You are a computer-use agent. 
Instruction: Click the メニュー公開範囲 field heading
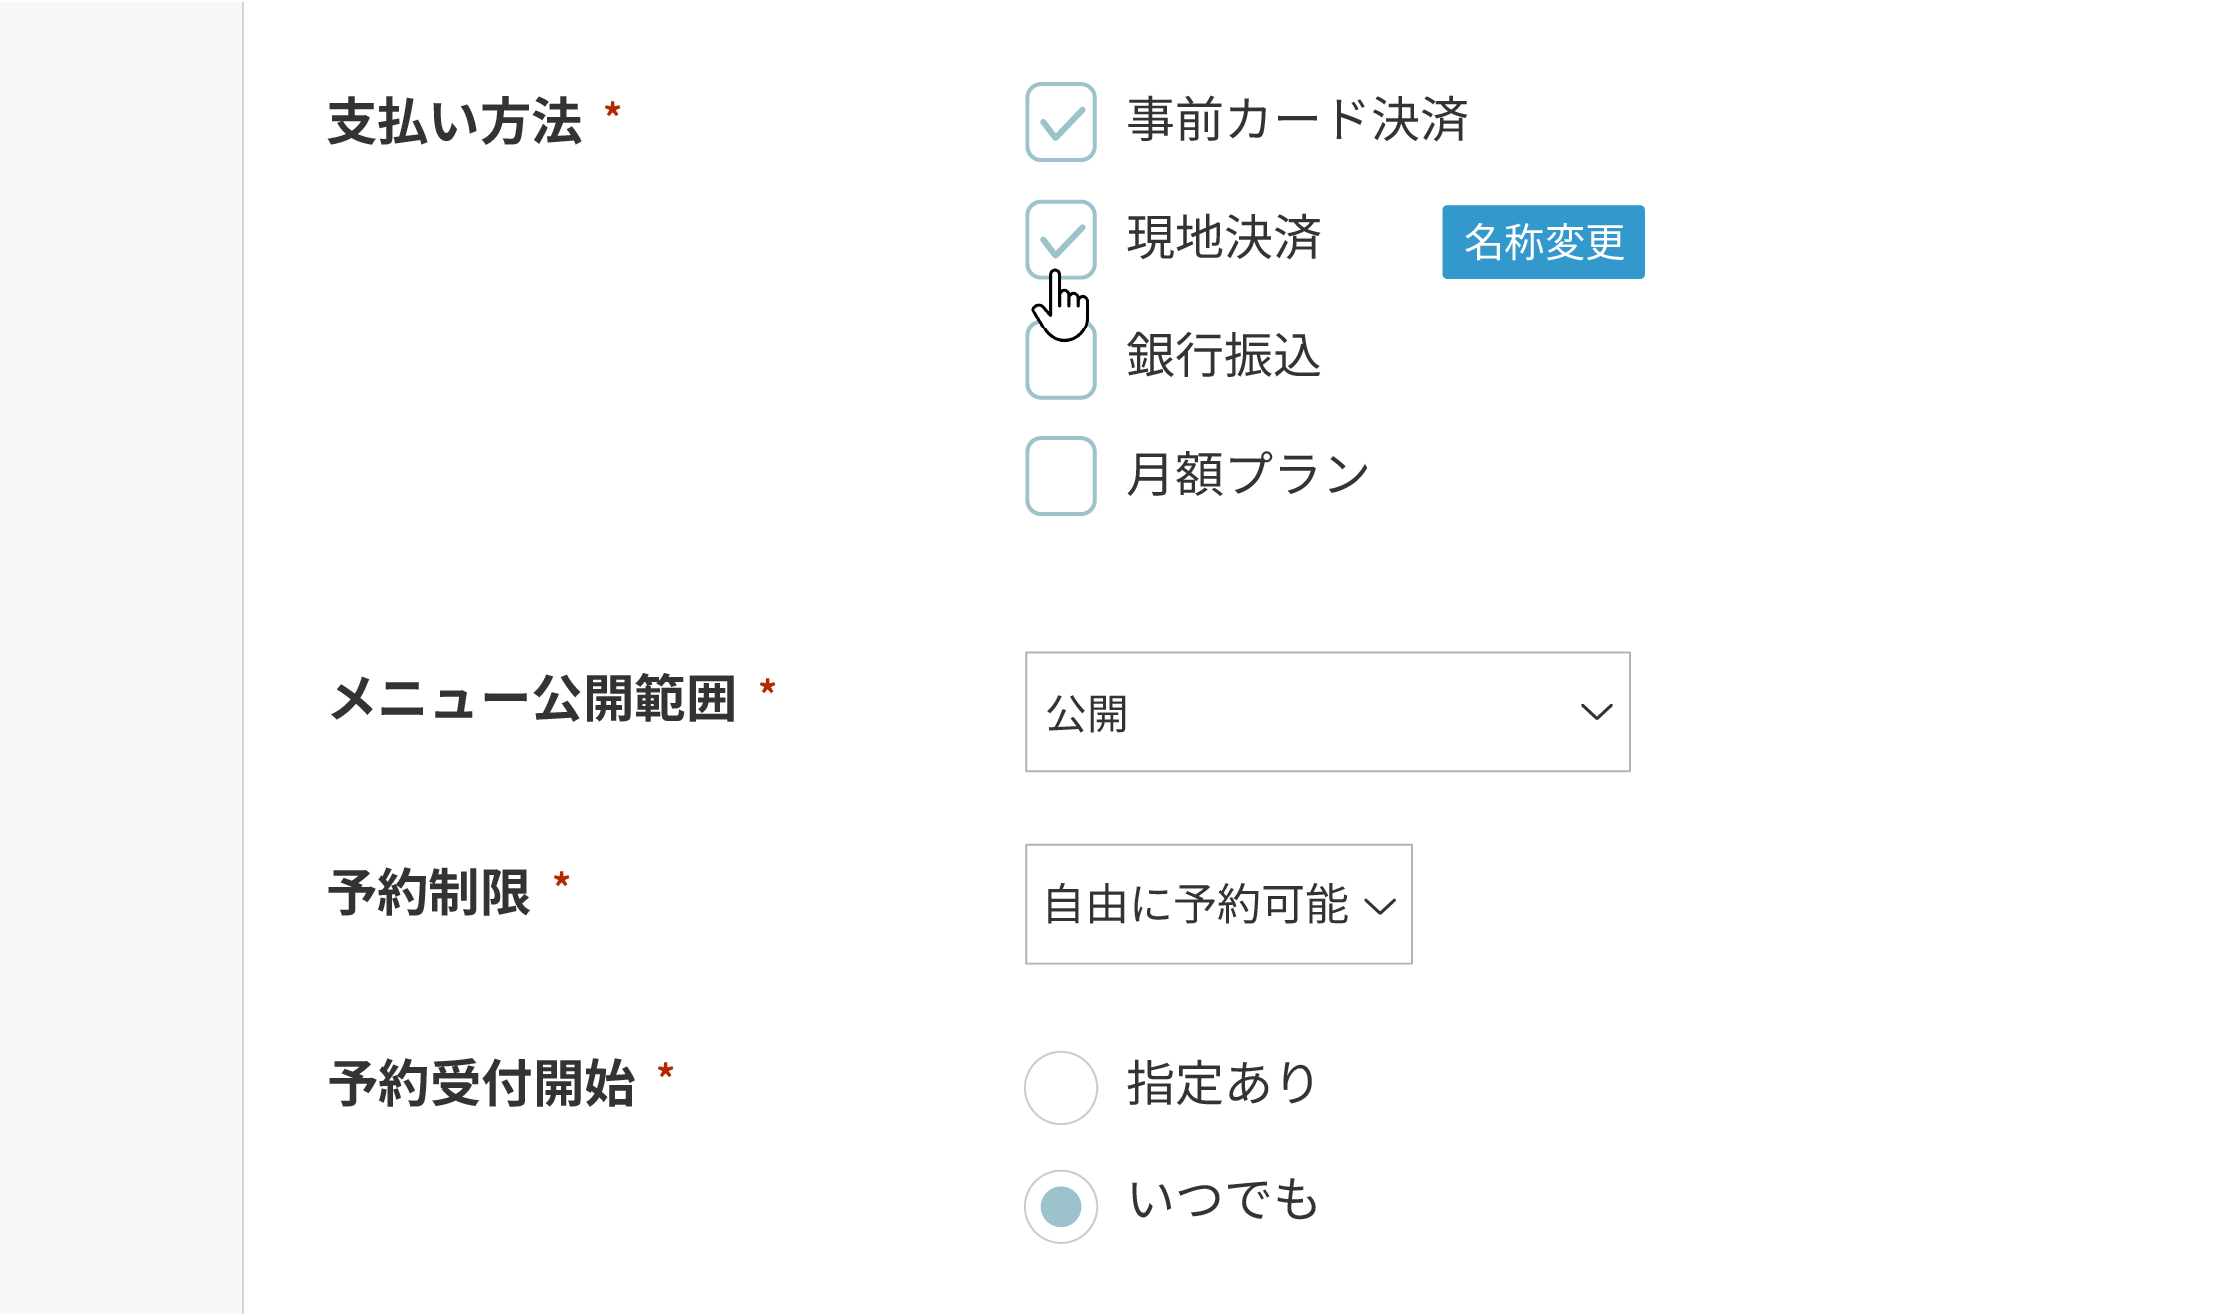533,698
